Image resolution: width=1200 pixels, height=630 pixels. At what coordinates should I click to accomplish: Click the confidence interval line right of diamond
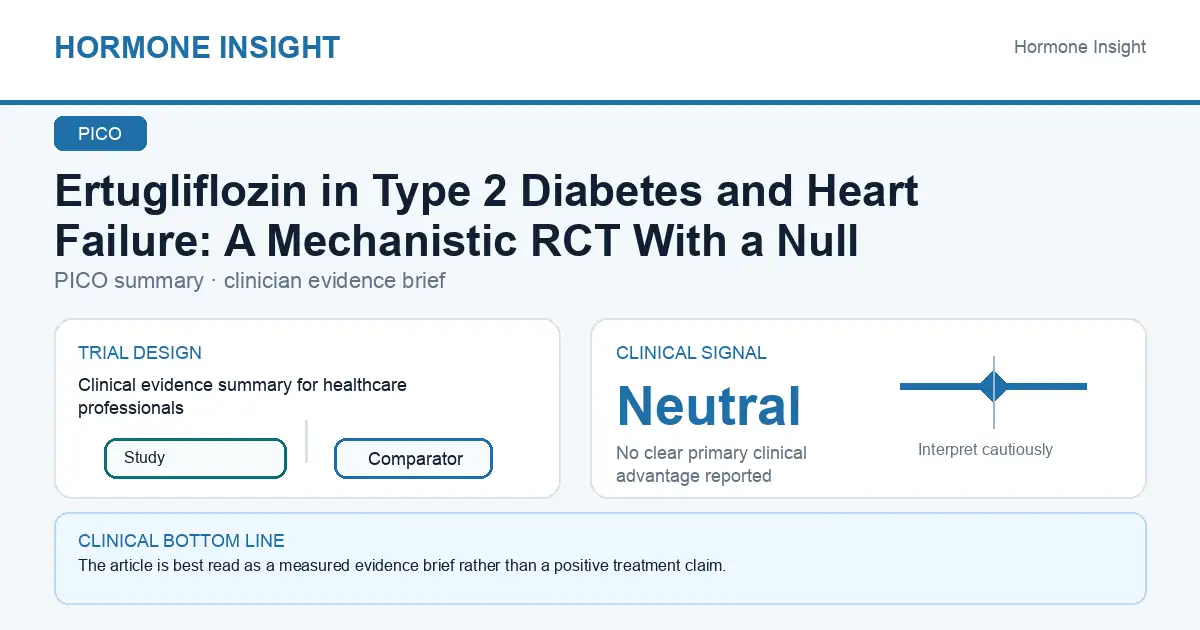[x=1047, y=386]
